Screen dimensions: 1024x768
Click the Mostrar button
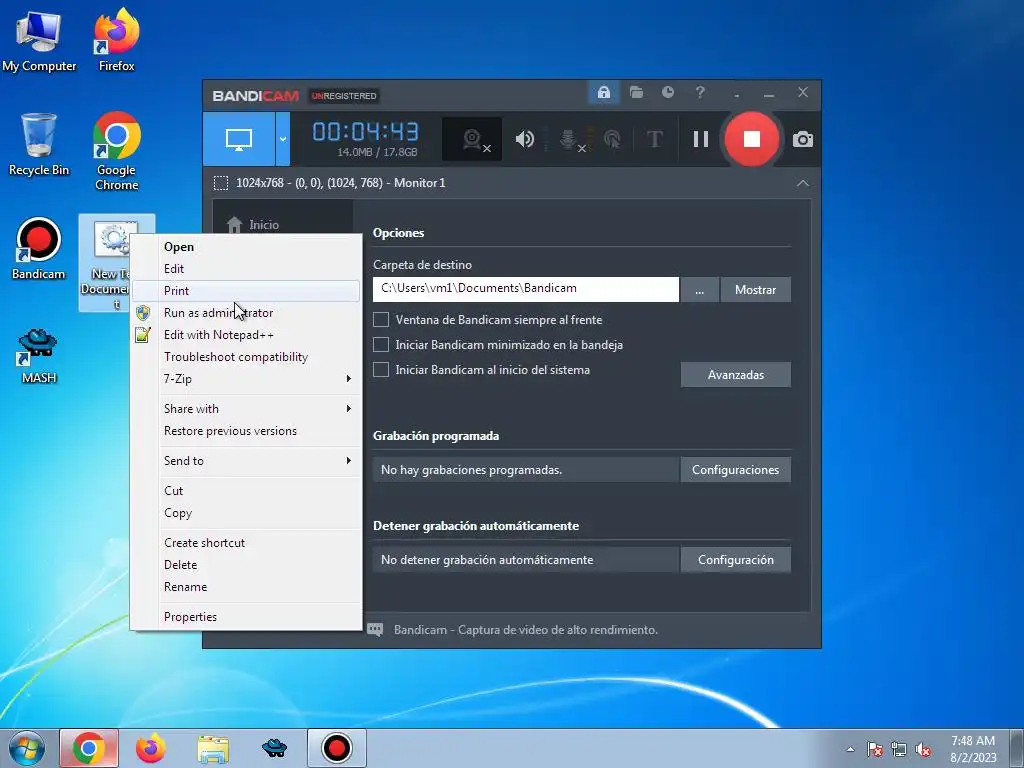pos(756,289)
